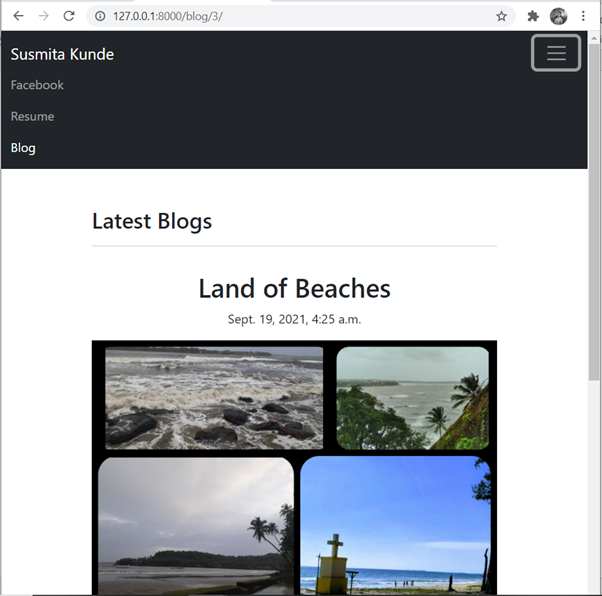602x596 pixels.
Task: Click the date Sept. 19, 2021, 4:25 a.m.
Action: pos(294,319)
